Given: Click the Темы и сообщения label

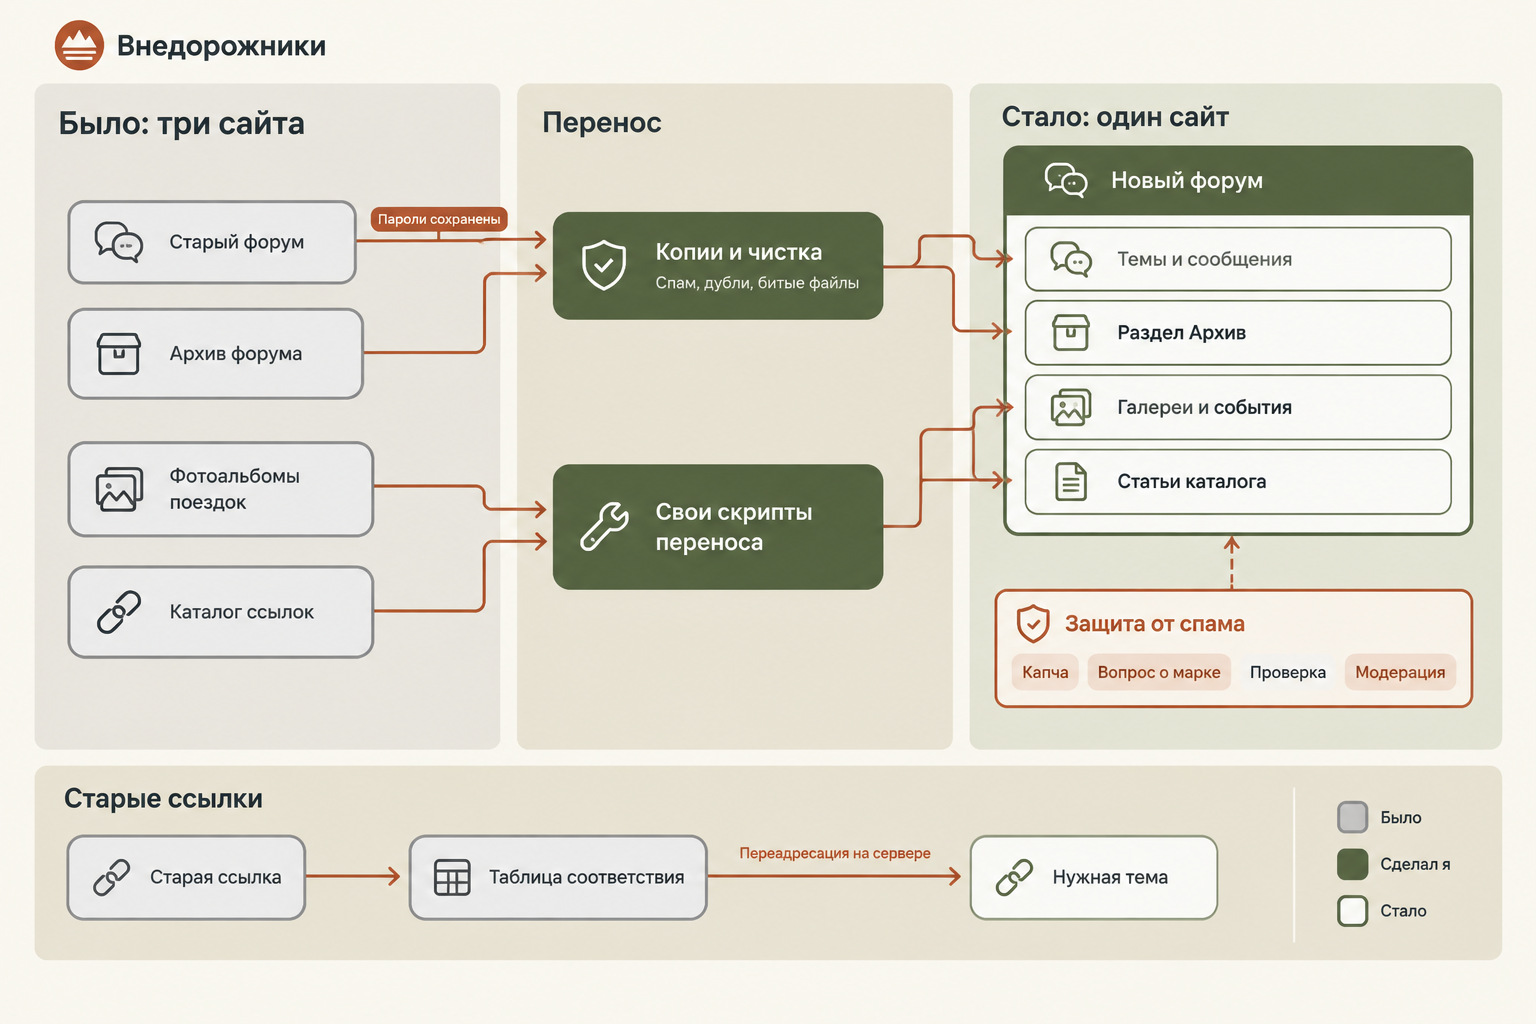Looking at the screenshot, I should [x=1204, y=259].
